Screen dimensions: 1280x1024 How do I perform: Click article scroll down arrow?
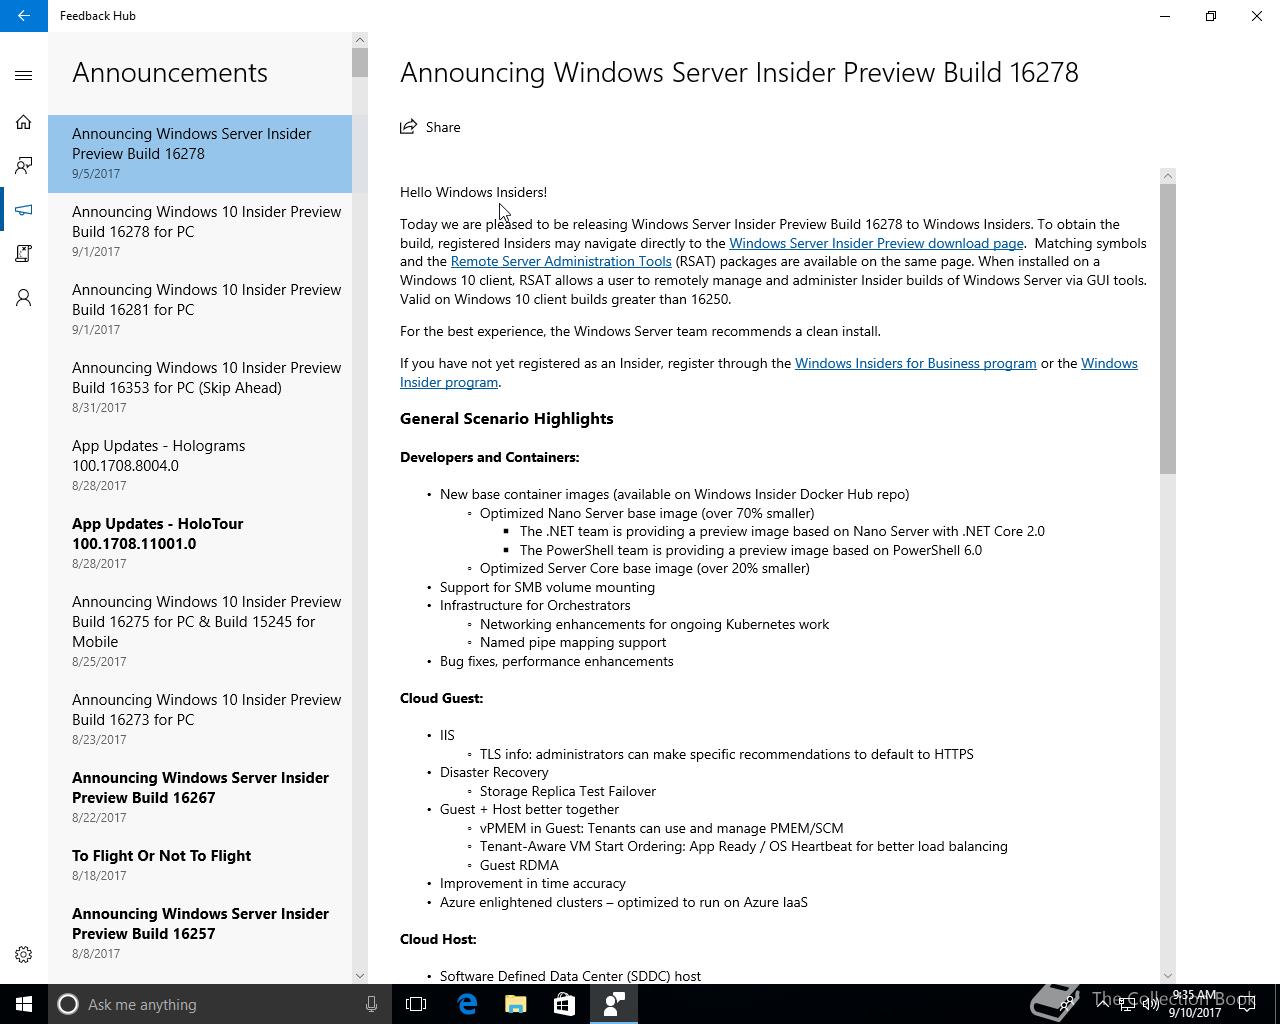pyautogui.click(x=1168, y=976)
